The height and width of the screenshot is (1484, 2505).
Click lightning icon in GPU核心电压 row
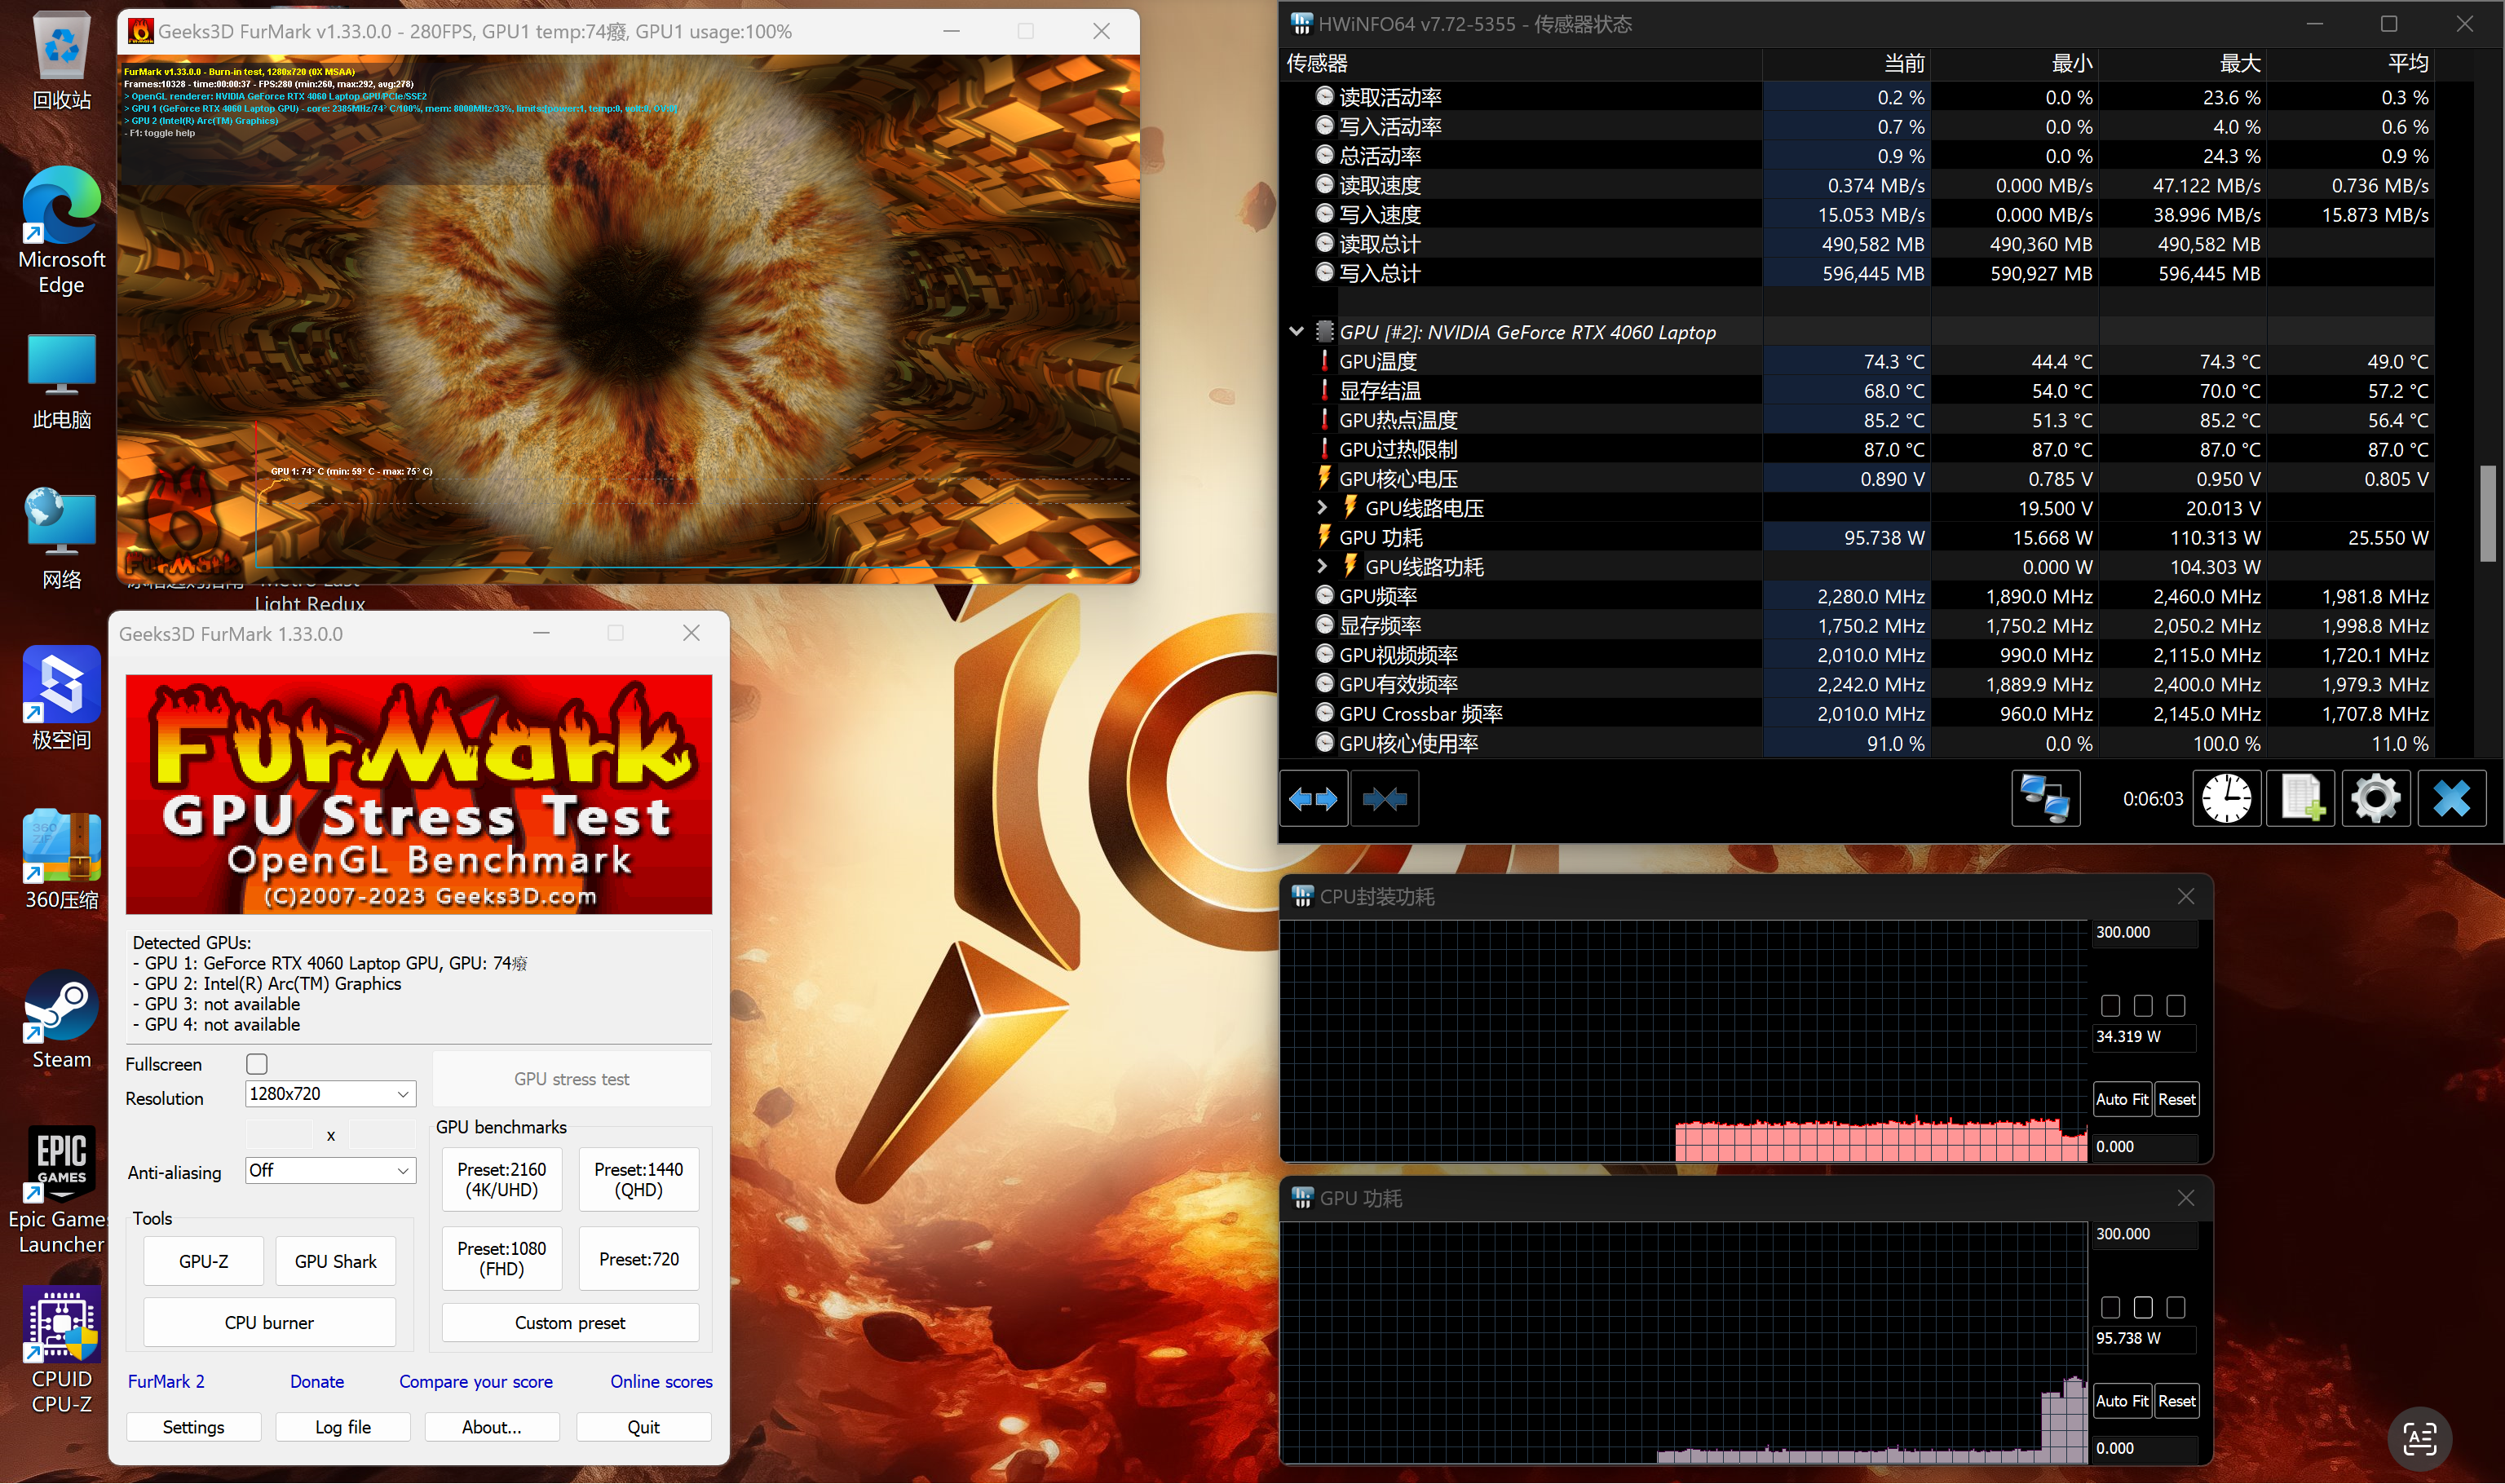(x=1324, y=478)
